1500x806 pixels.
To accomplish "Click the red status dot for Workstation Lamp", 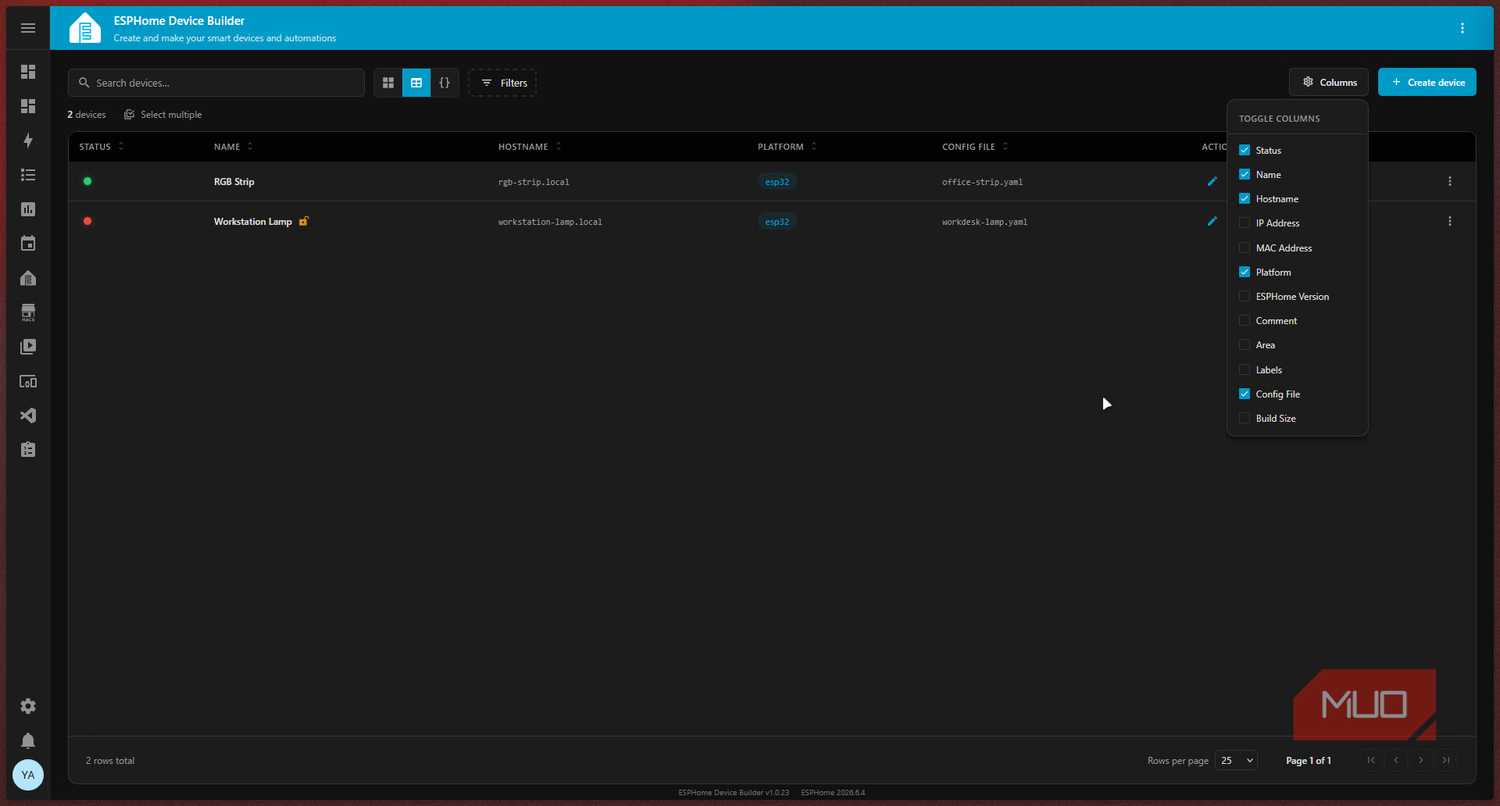I will [87, 221].
